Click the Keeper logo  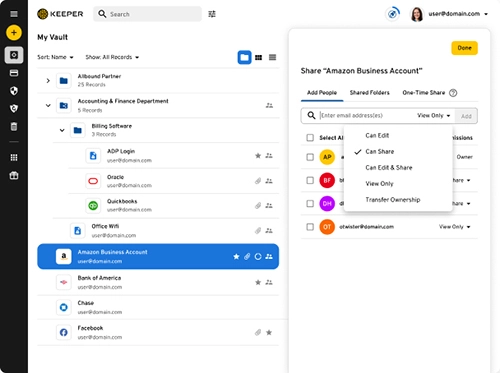point(60,14)
